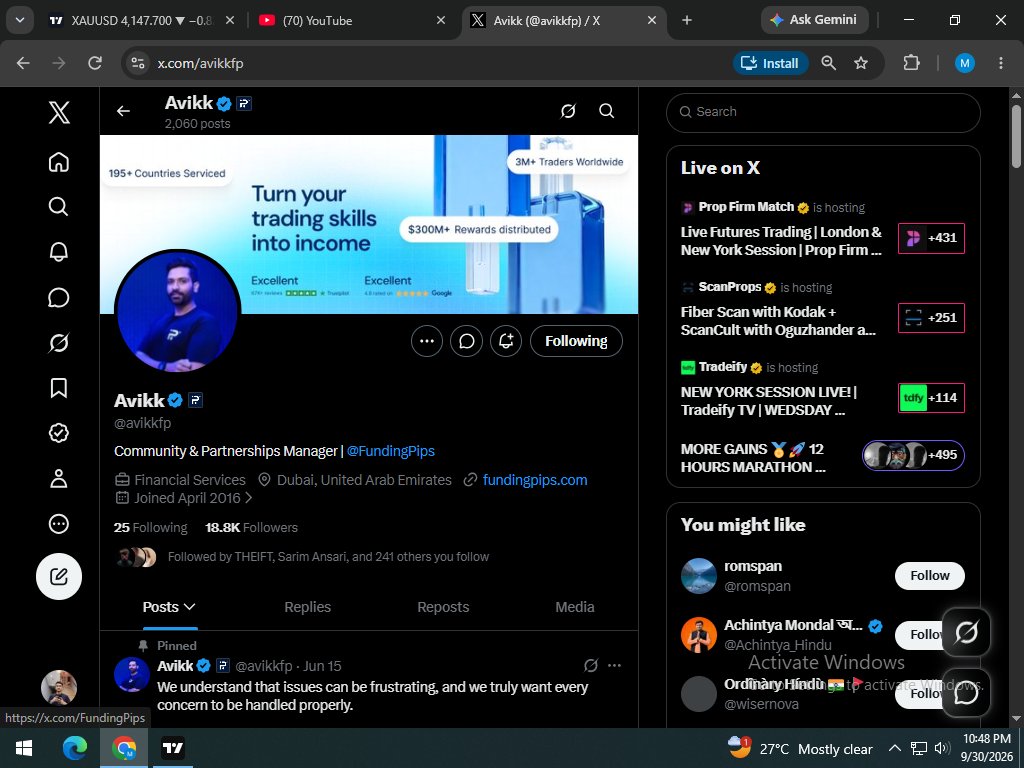This screenshot has width=1024, height=768.
Task: Click the Following button
Action: [576, 341]
